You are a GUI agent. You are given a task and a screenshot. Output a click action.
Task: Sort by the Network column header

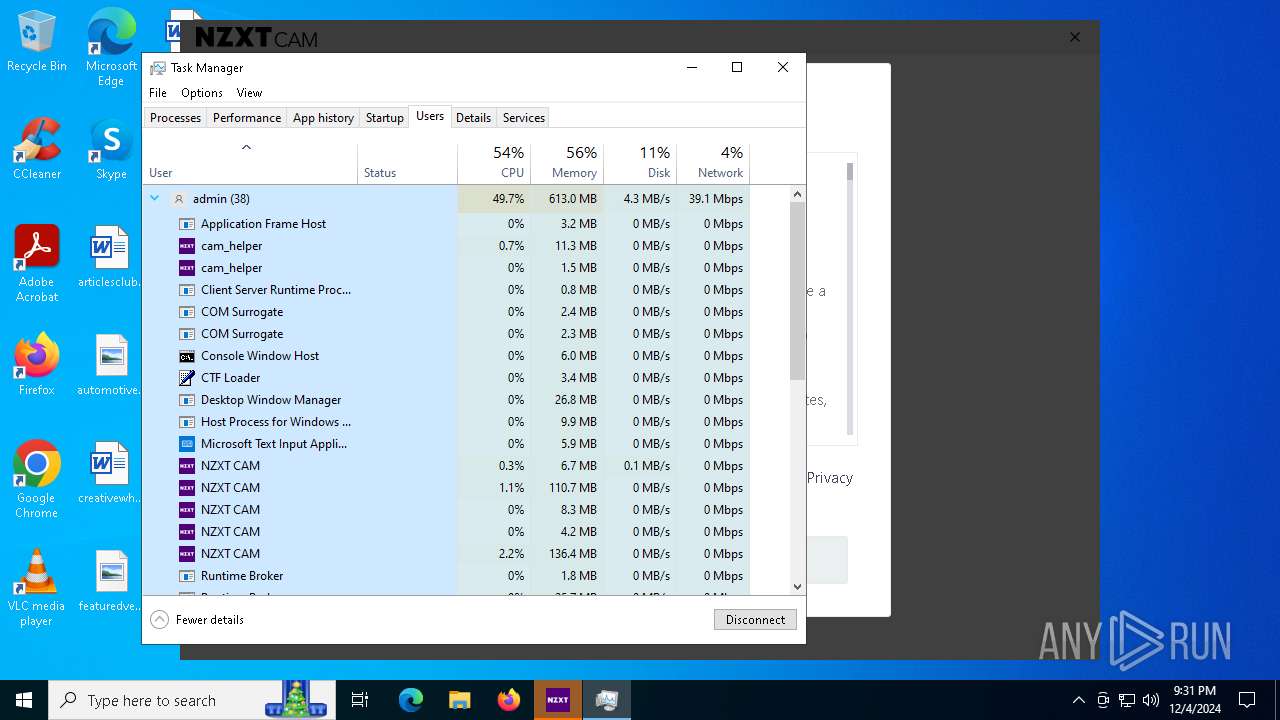[x=713, y=163]
